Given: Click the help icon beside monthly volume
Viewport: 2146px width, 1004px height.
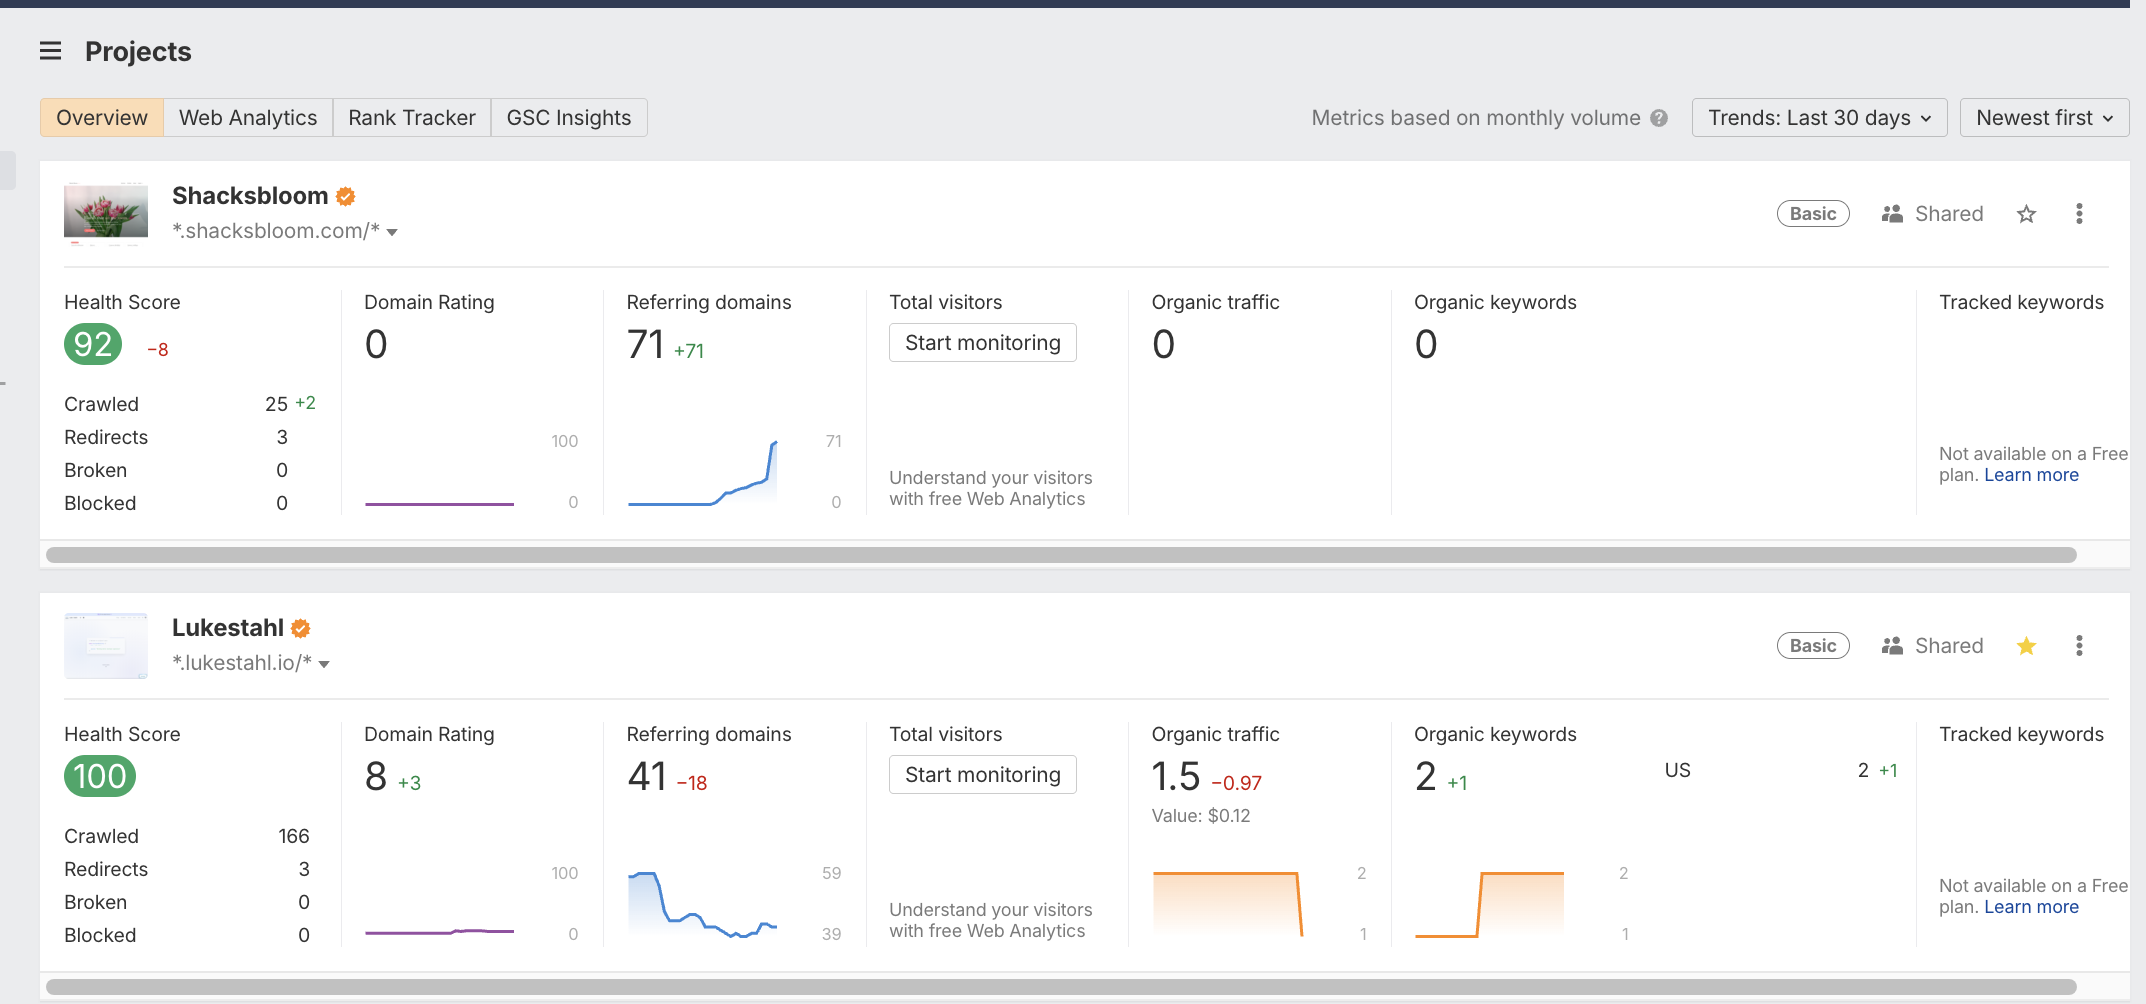Looking at the screenshot, I should [1659, 118].
